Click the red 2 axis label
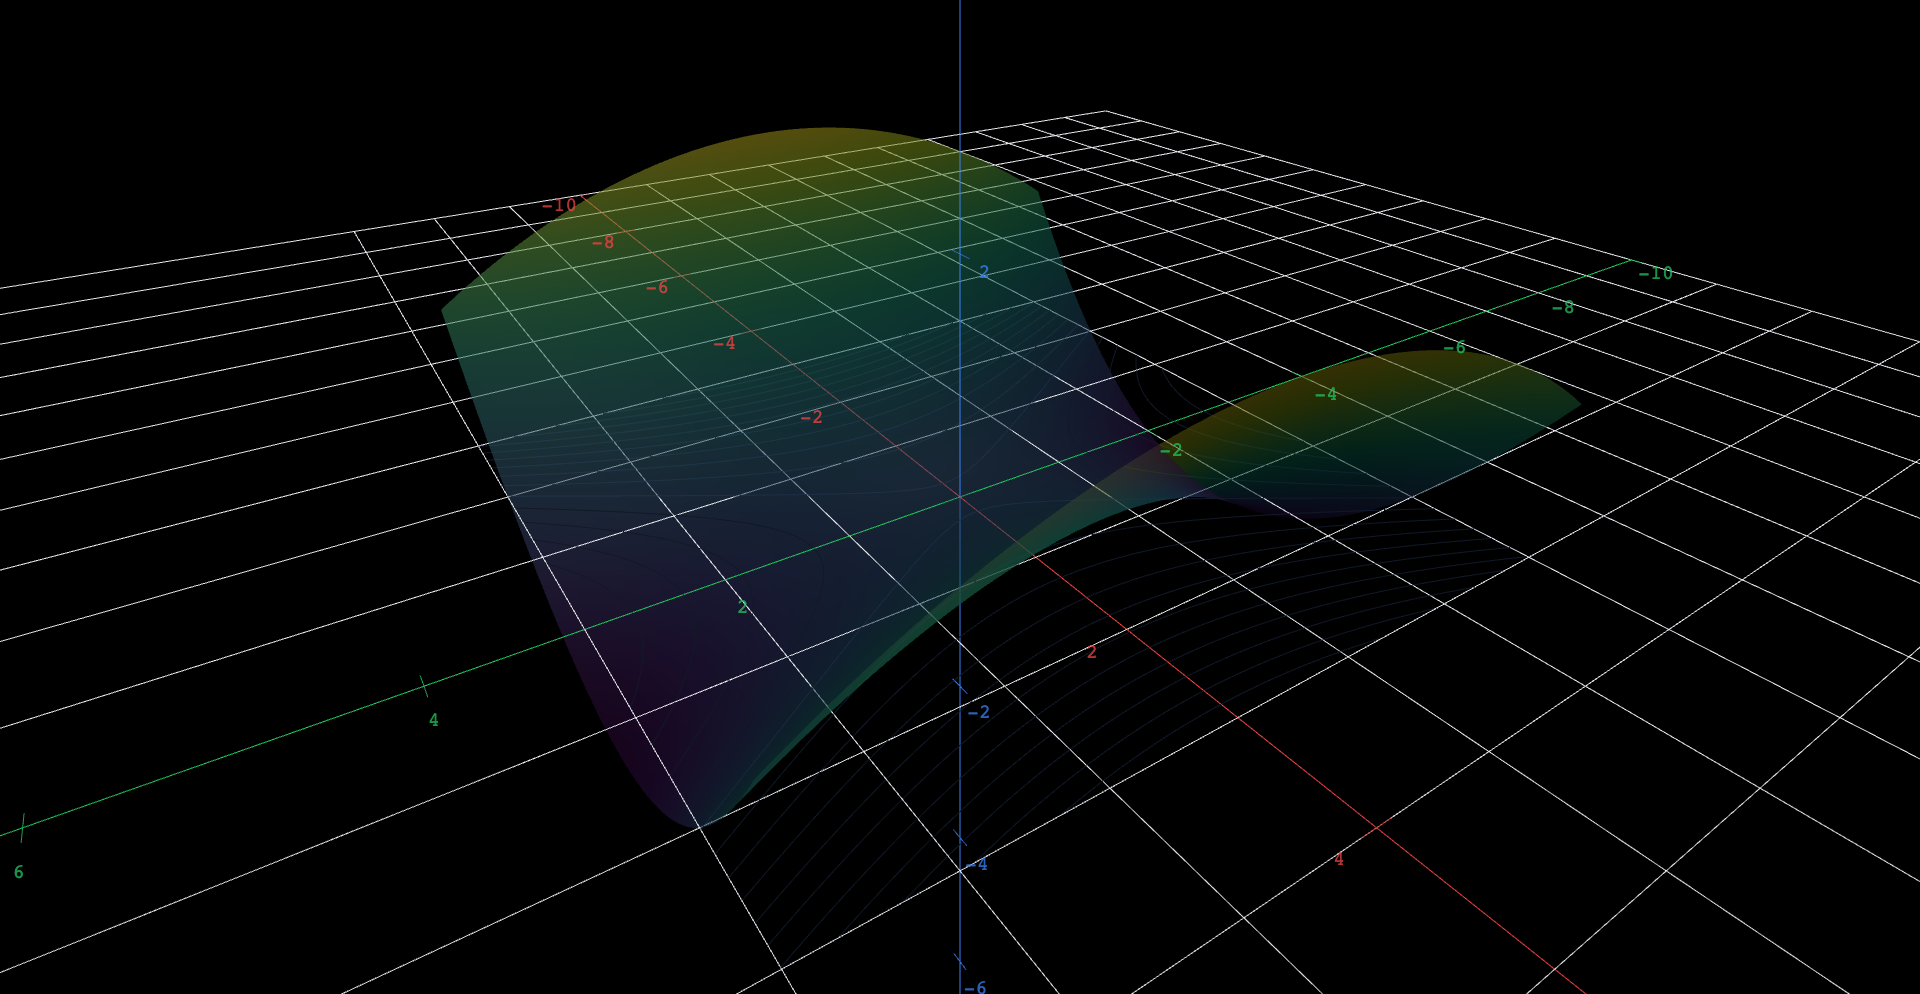 1092,652
